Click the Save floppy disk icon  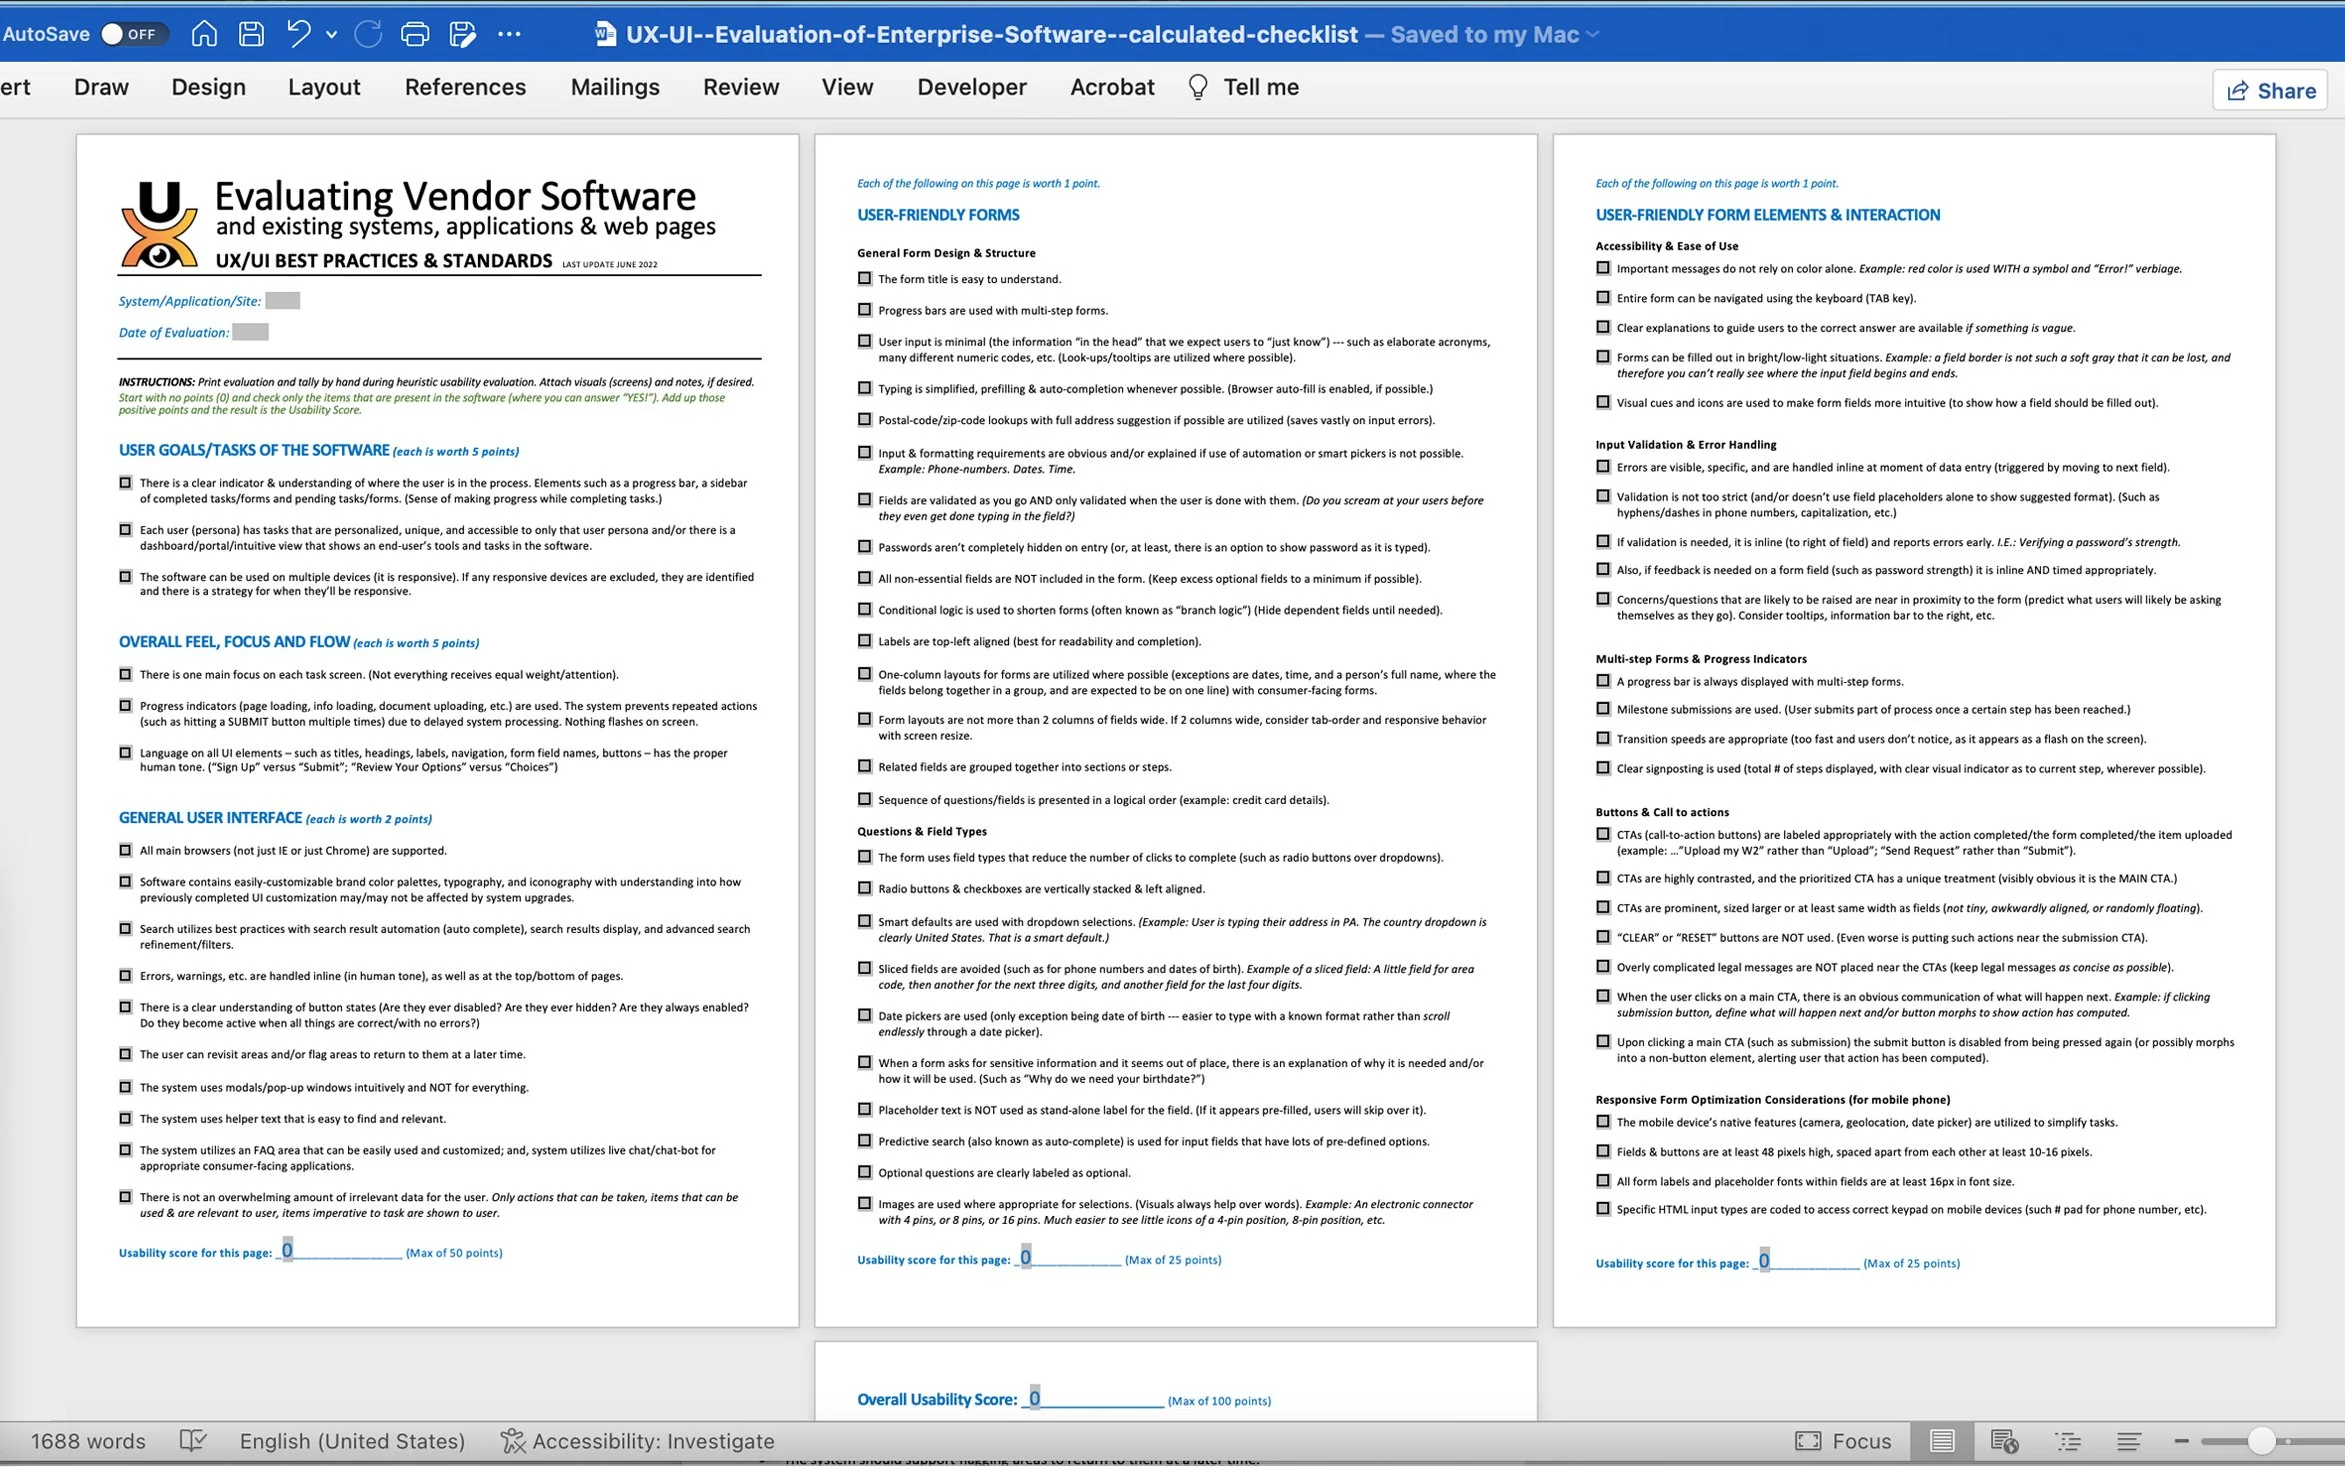coord(251,34)
